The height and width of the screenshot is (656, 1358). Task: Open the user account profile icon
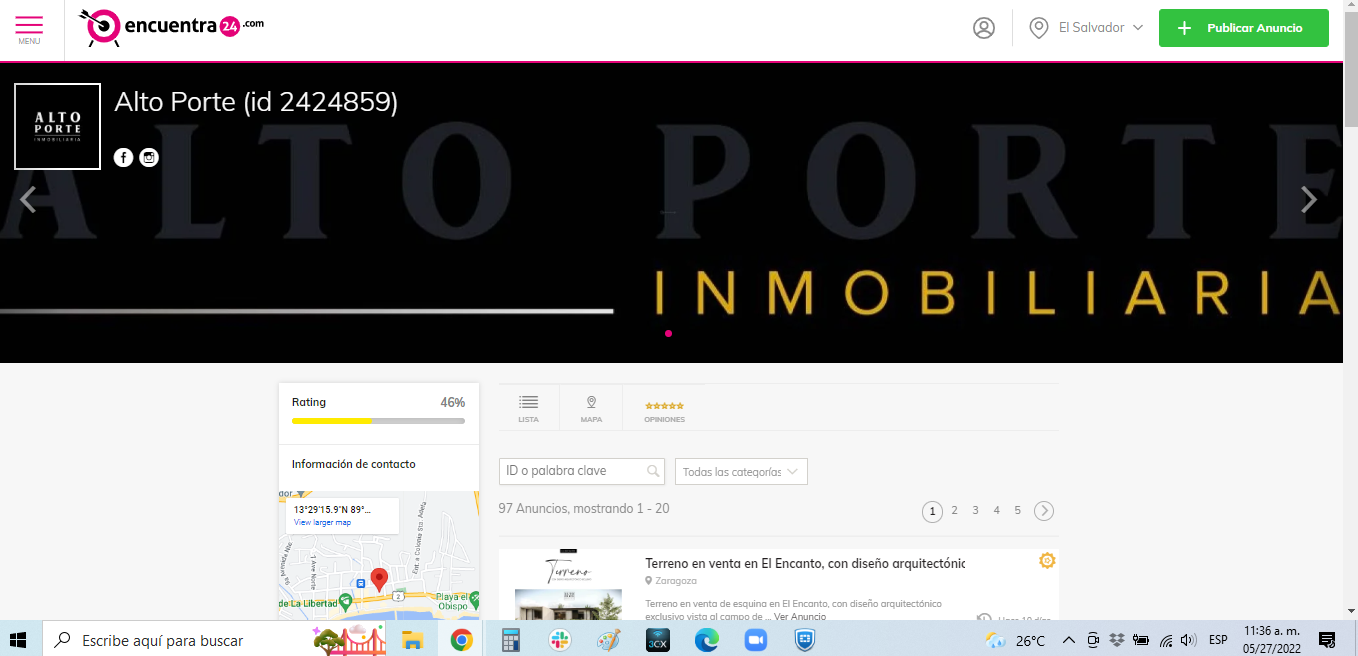984,28
